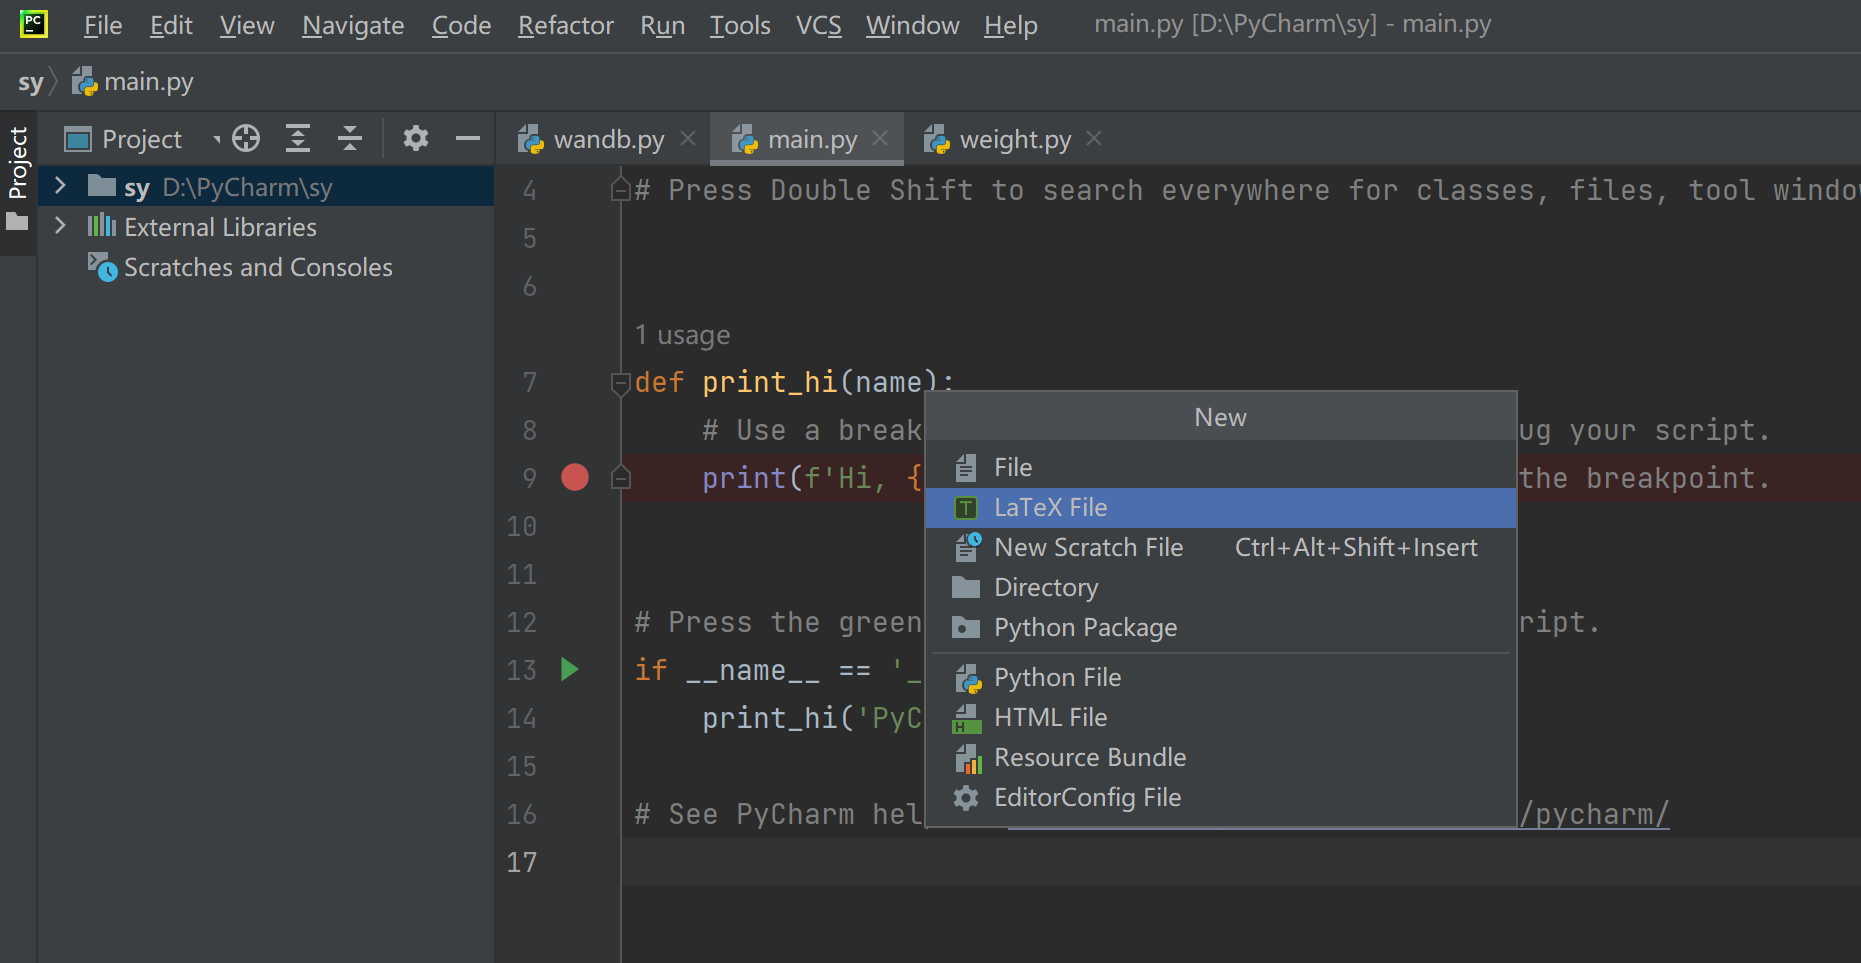Click the Collapse All icon in Project toolbar
Screen dimensions: 1861x963
click(x=350, y=138)
